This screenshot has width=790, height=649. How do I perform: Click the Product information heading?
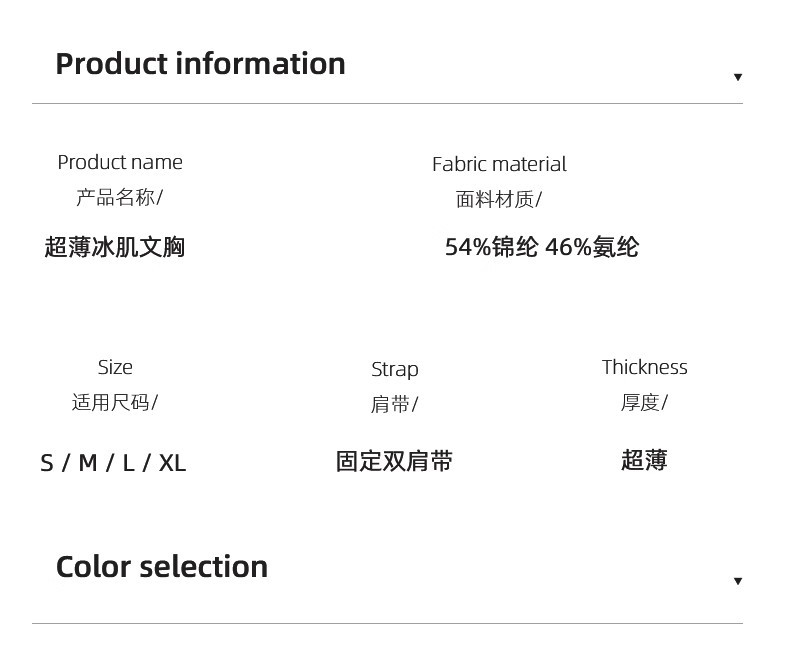(200, 64)
